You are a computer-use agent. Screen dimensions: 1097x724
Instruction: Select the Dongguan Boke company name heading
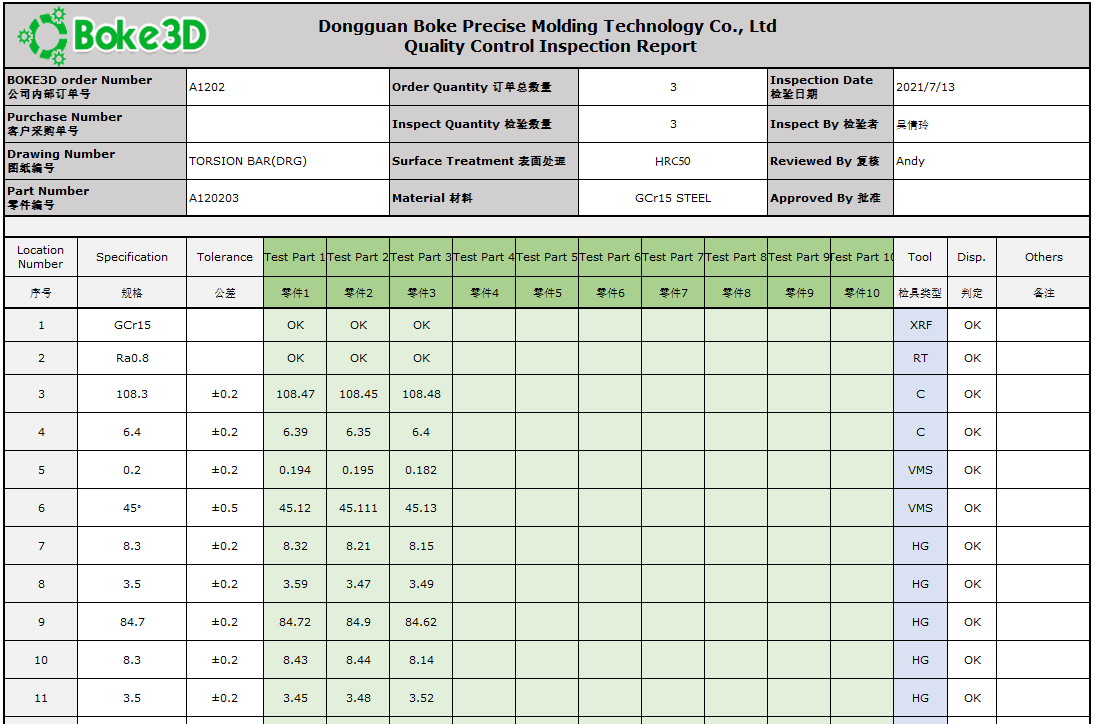(547, 26)
